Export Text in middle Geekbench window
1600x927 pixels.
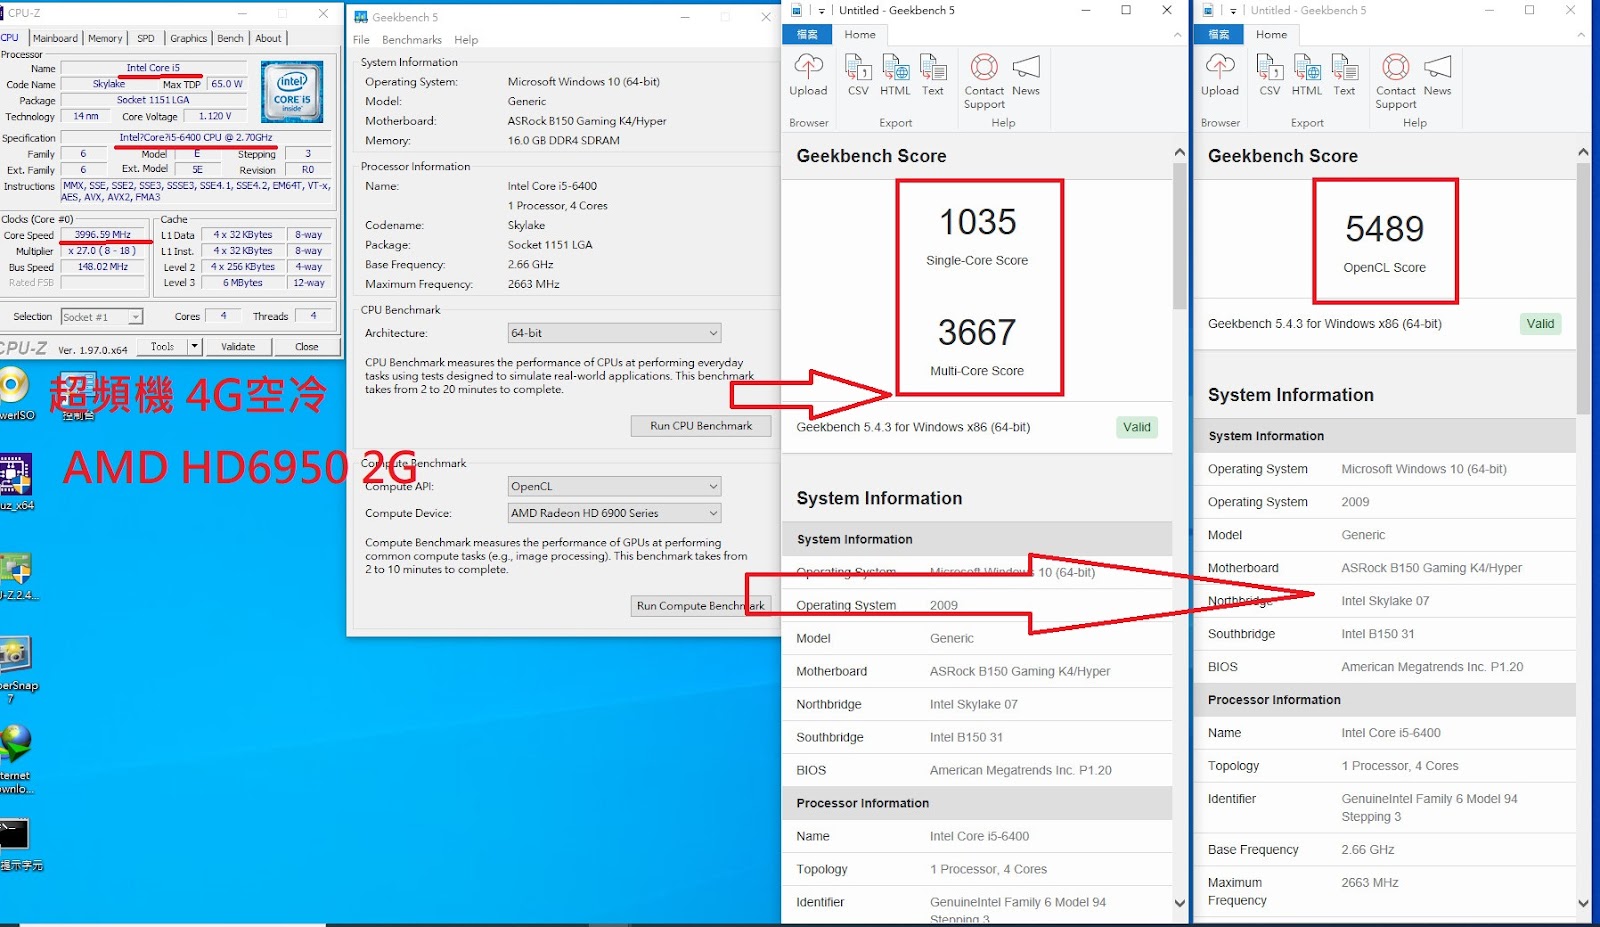[x=933, y=67]
